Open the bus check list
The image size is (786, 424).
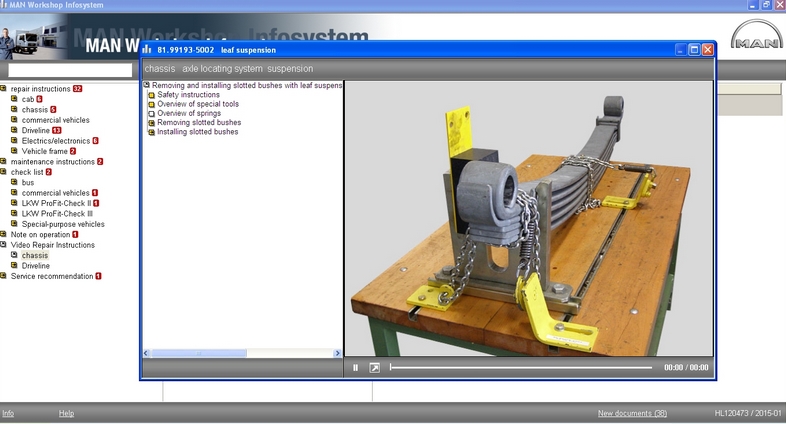[28, 182]
